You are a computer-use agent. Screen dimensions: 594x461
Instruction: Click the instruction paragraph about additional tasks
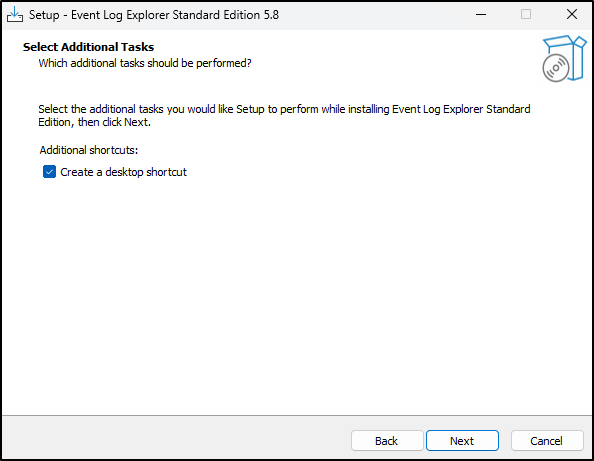click(x=284, y=116)
